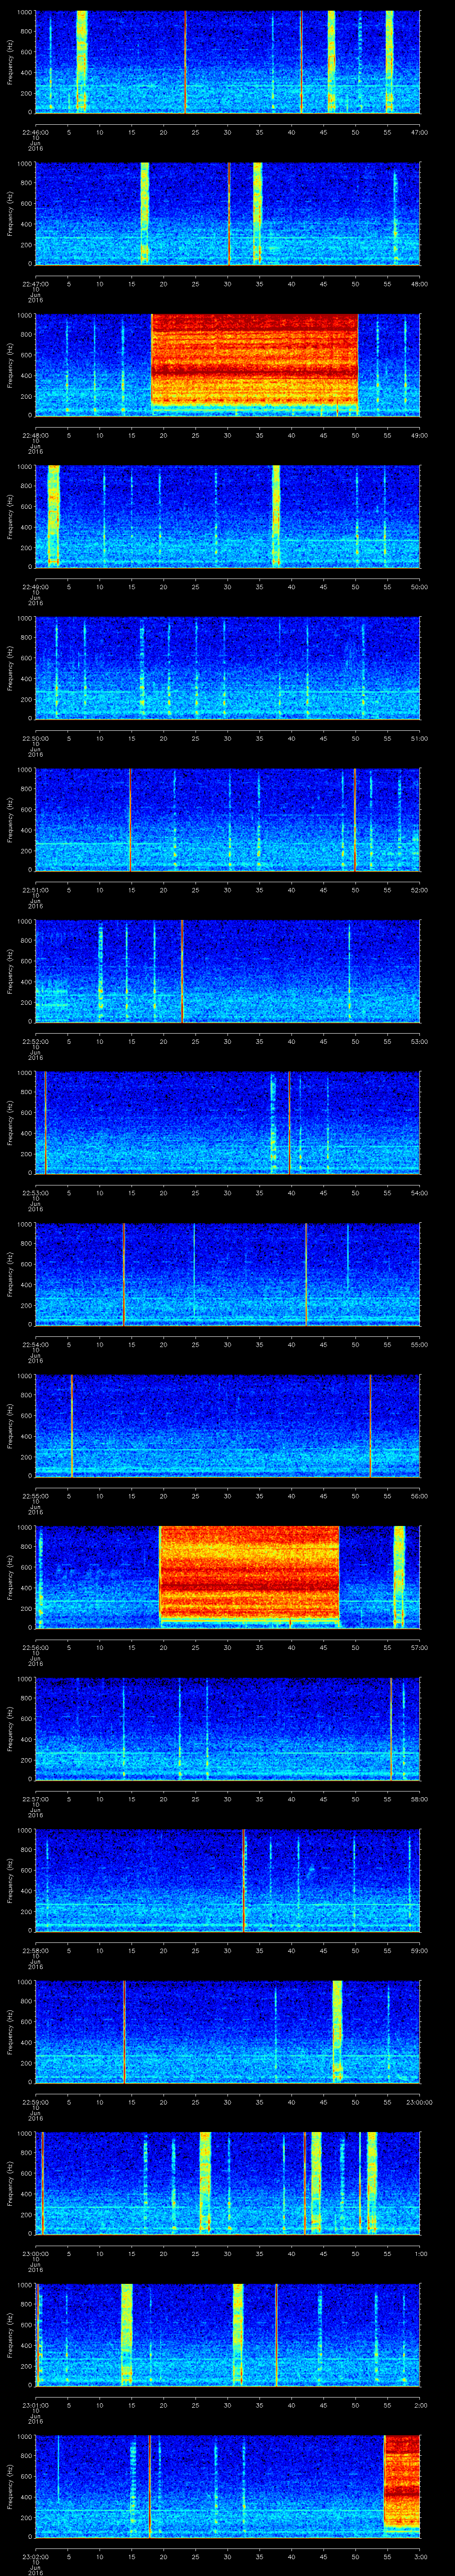Click the '23:01:00' start time label

[x=35, y=2405]
